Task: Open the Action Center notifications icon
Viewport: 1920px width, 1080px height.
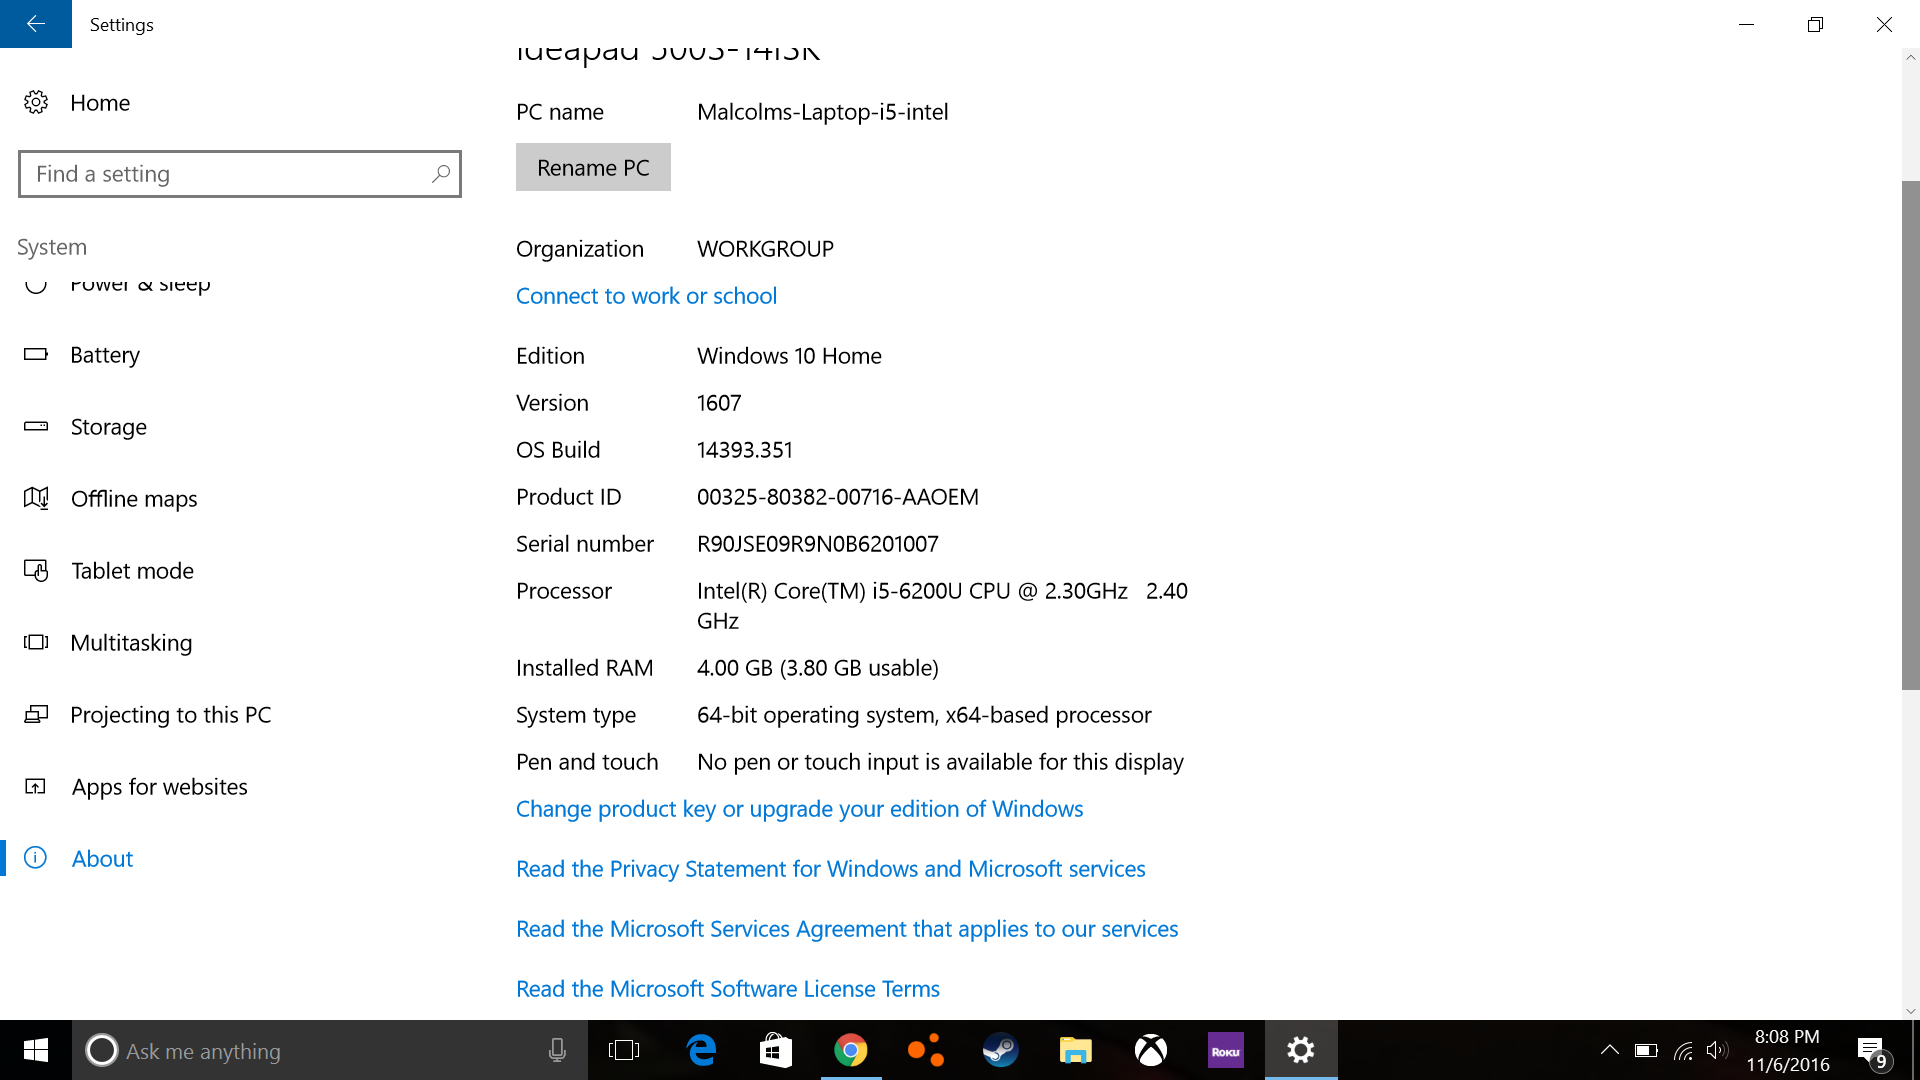Action: pos(1872,1051)
